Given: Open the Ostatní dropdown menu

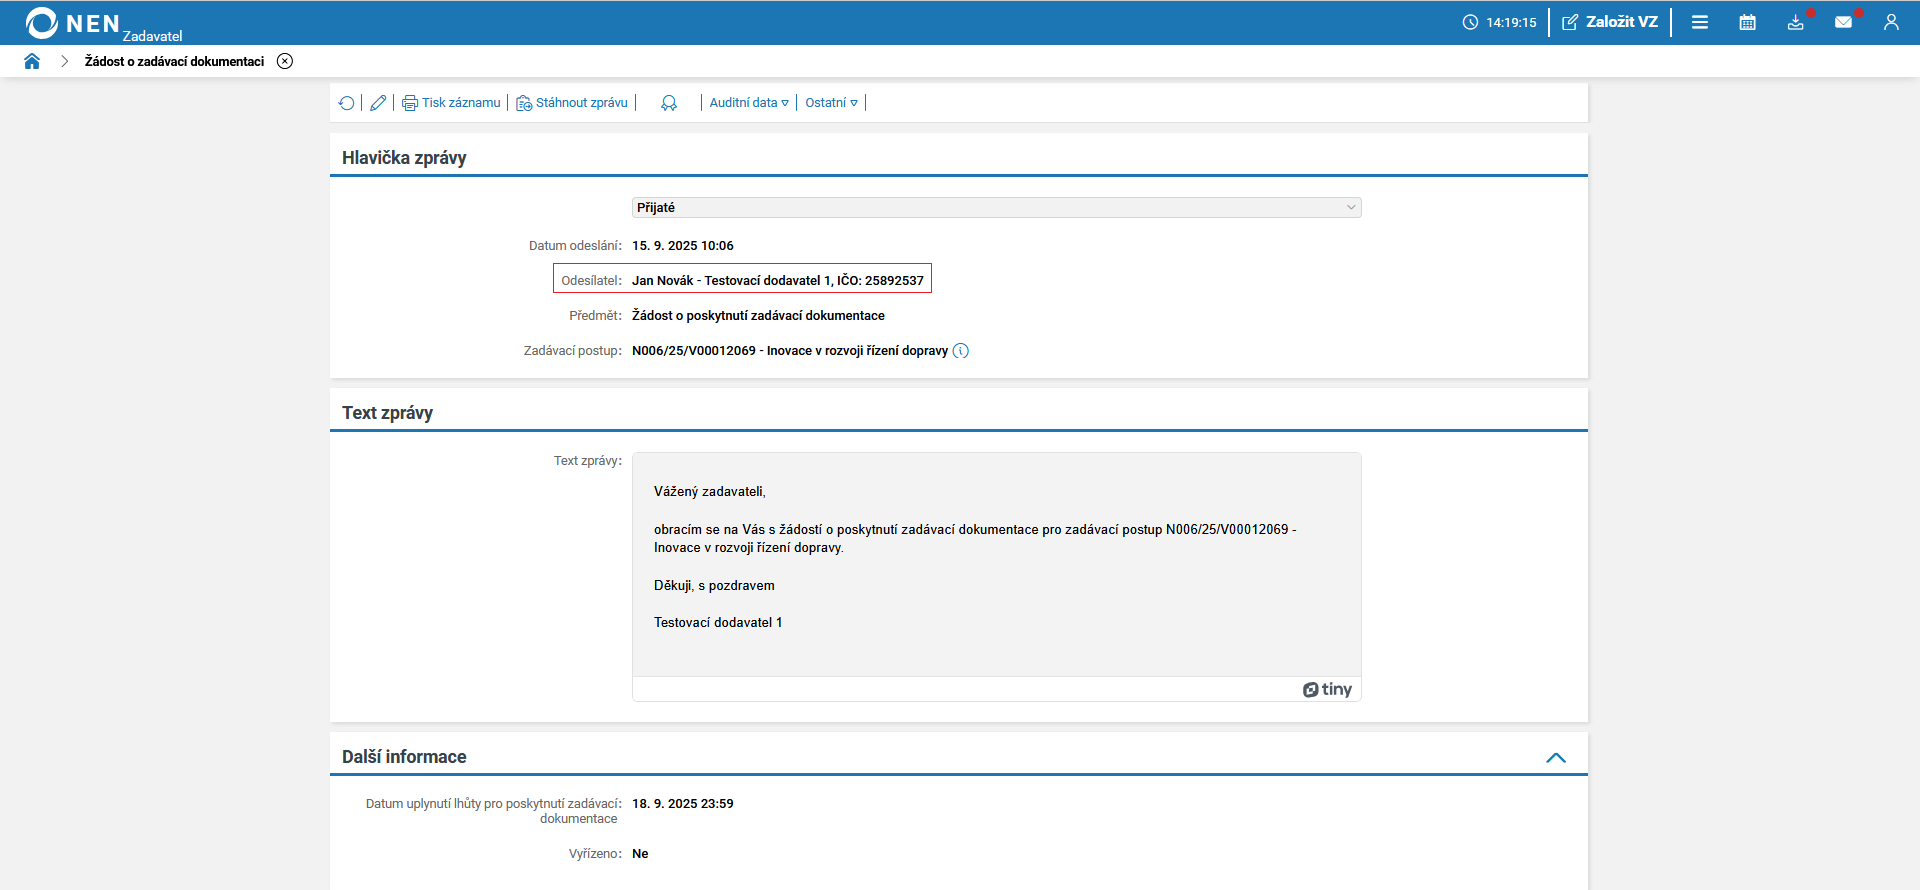Looking at the screenshot, I should pyautogui.click(x=832, y=103).
